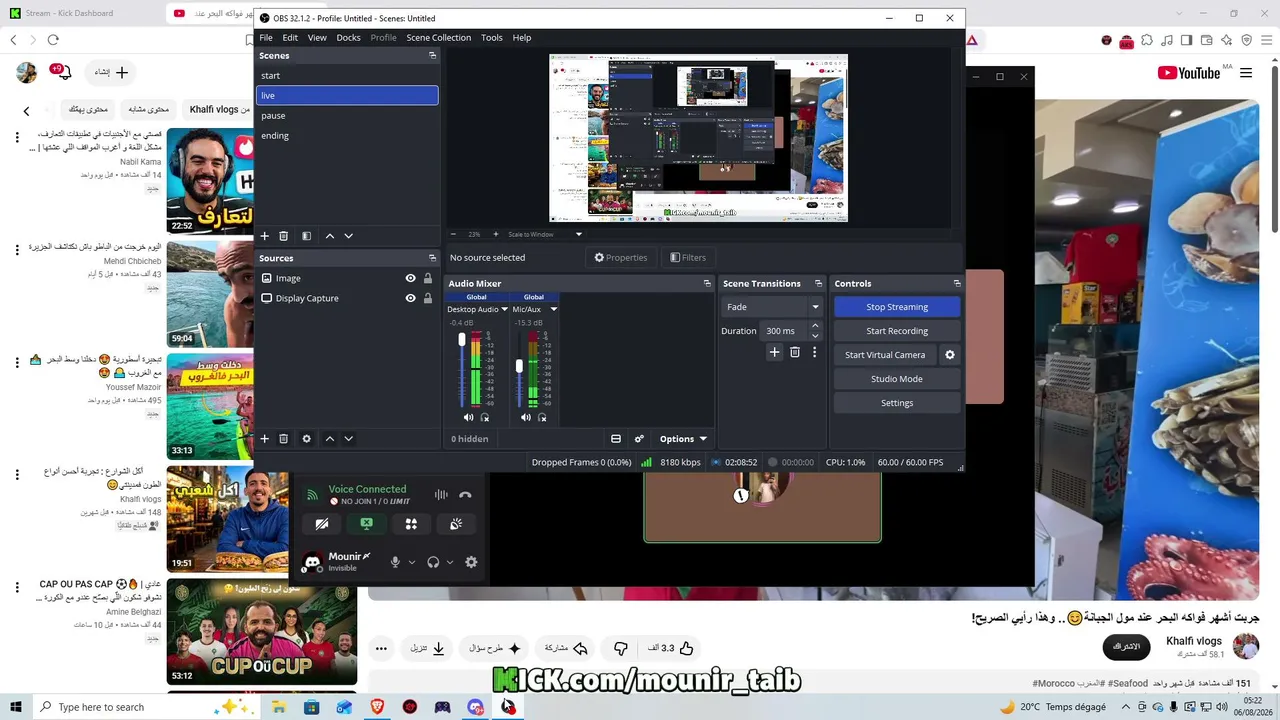Open transition properties three-dot menu

coord(814,352)
